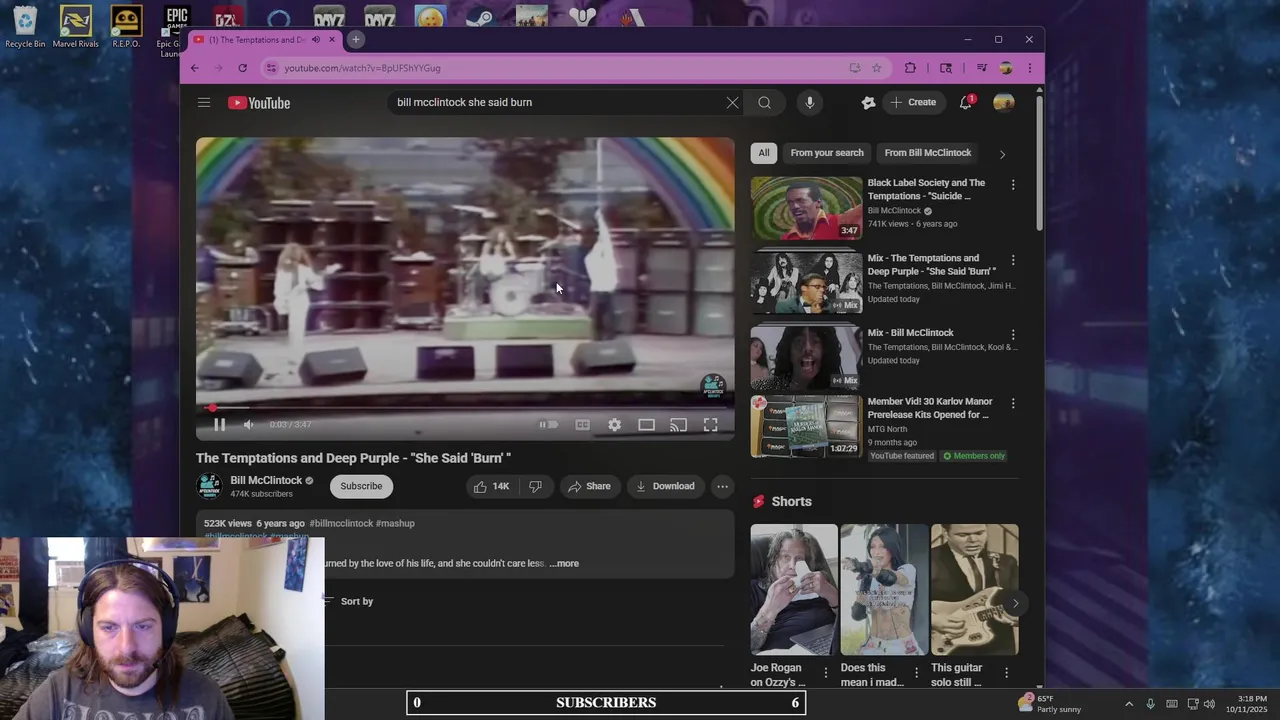This screenshot has height=720, width=1280.
Task: Click the browser back button
Action: [195, 68]
